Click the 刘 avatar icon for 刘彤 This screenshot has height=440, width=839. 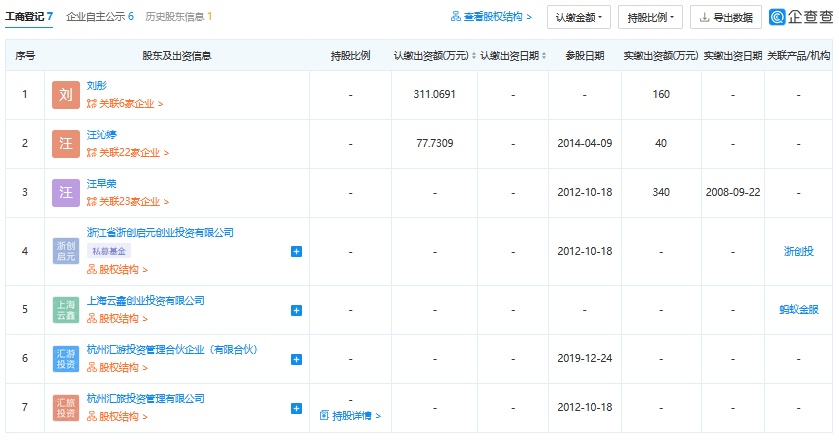(x=65, y=96)
